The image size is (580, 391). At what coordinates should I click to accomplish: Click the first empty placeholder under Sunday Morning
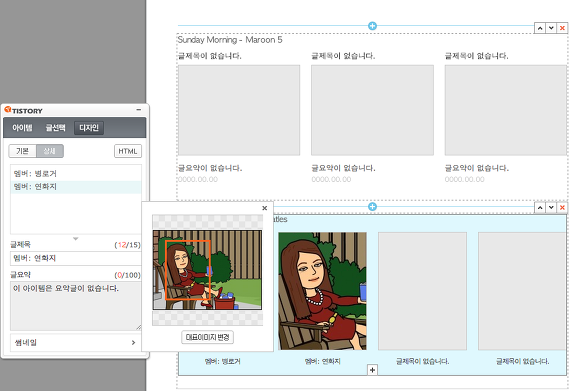239,110
